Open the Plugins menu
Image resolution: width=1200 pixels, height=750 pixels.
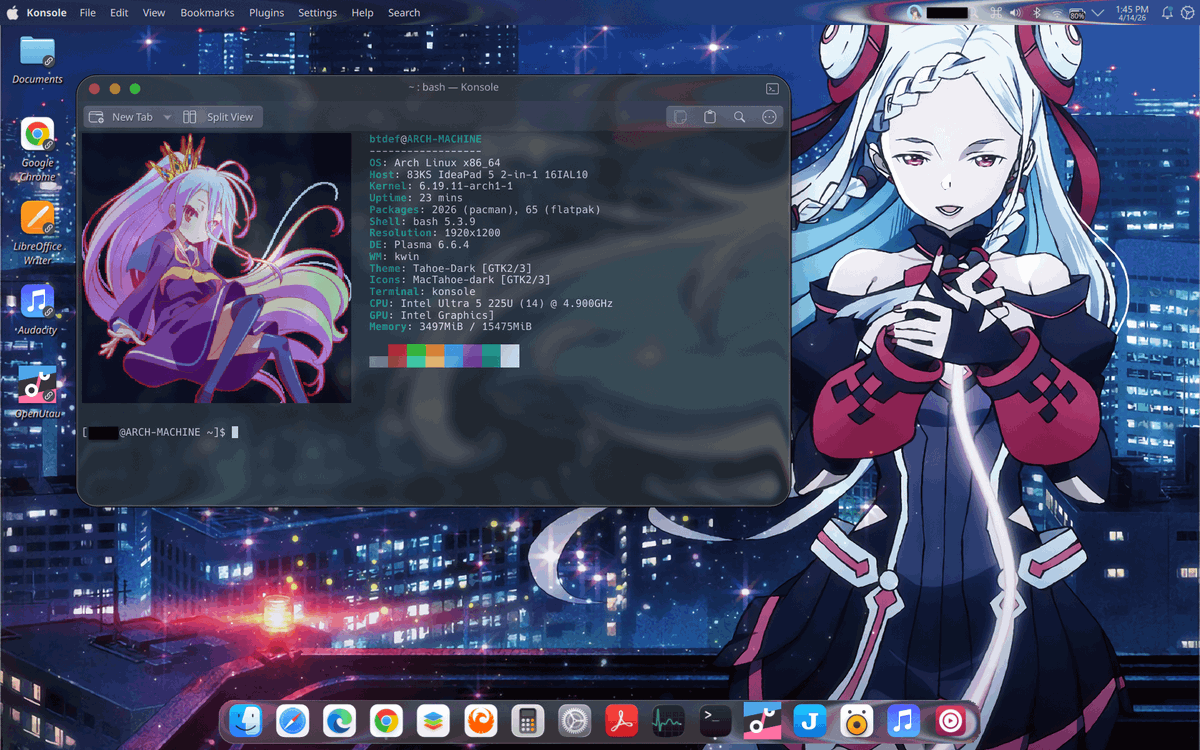point(266,12)
